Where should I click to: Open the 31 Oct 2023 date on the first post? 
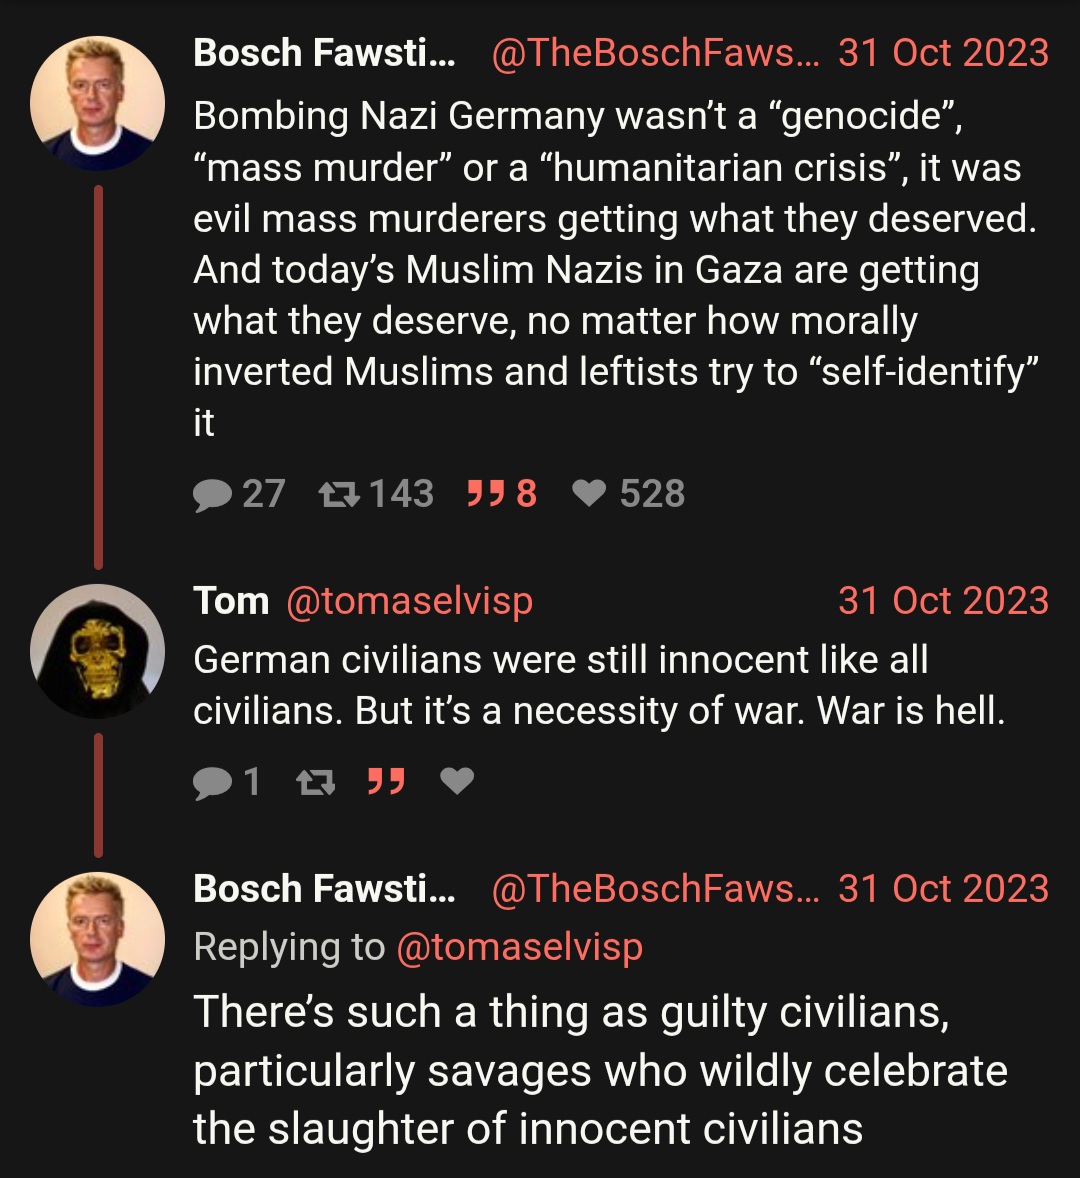(x=943, y=53)
